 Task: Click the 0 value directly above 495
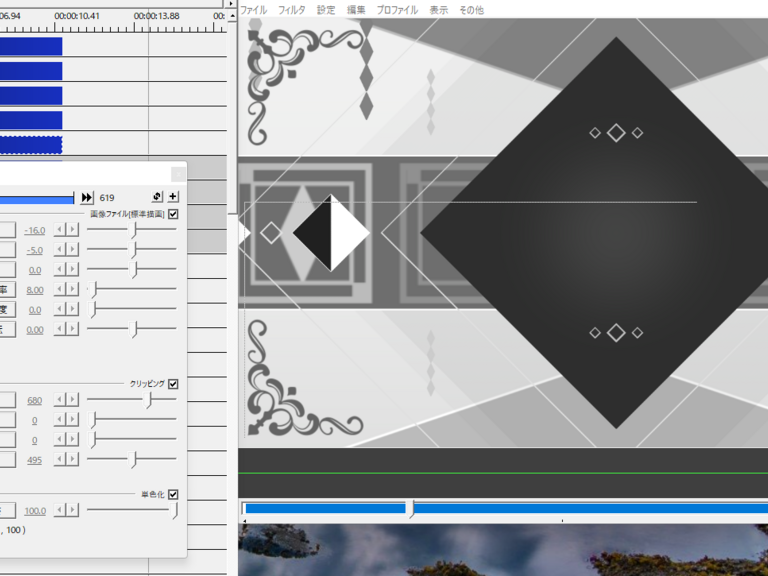[35, 440]
